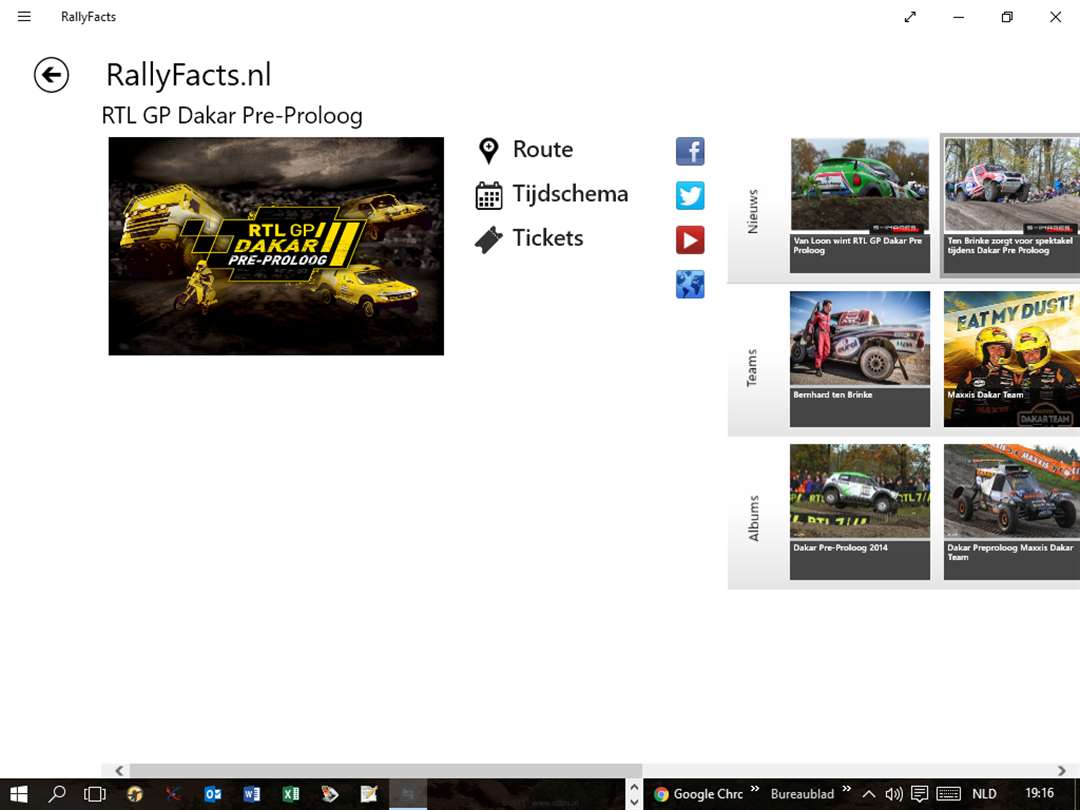
Task: Open the Bernhard ten Brinke team tile
Action: (860, 359)
